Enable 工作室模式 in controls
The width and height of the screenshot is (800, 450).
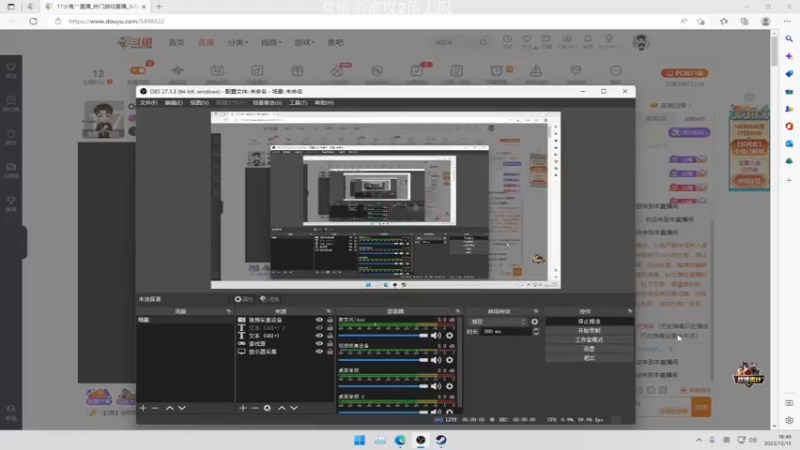point(589,340)
